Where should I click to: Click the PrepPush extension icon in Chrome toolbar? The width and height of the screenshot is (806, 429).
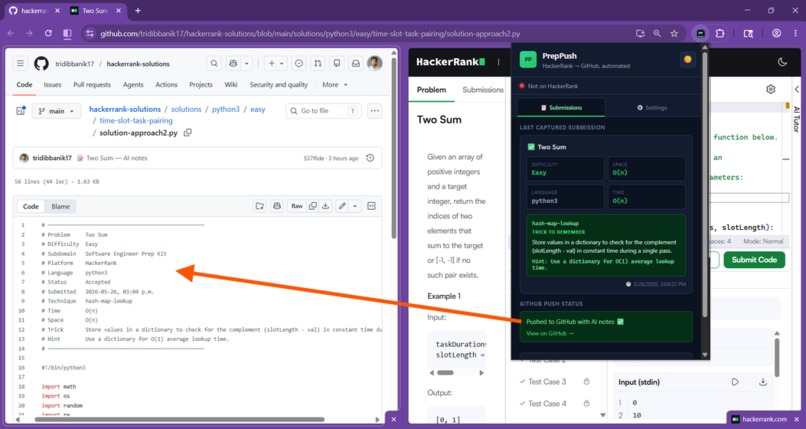[x=701, y=33]
